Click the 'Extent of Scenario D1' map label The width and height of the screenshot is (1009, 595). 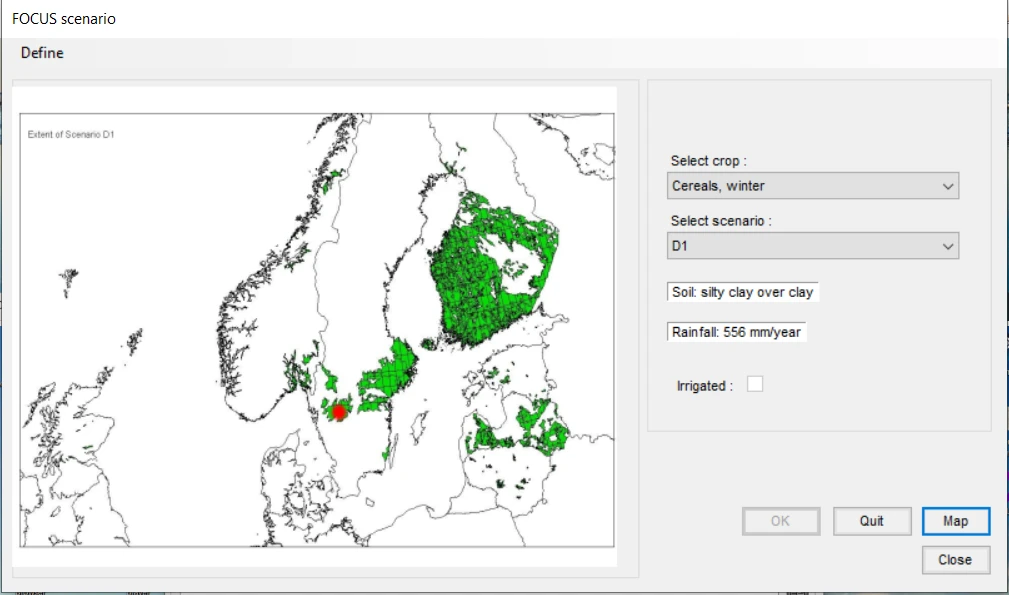coord(71,134)
